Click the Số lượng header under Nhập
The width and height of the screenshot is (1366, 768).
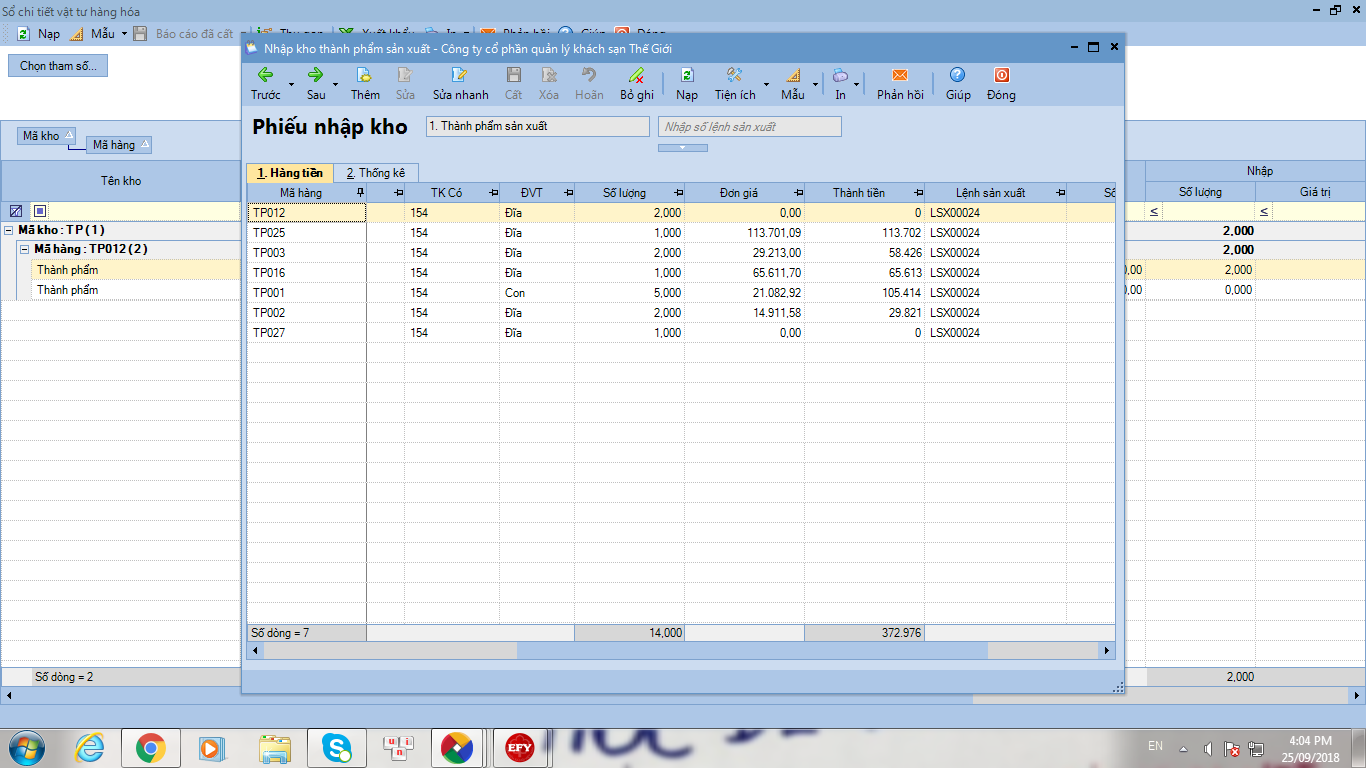(x=1200, y=192)
